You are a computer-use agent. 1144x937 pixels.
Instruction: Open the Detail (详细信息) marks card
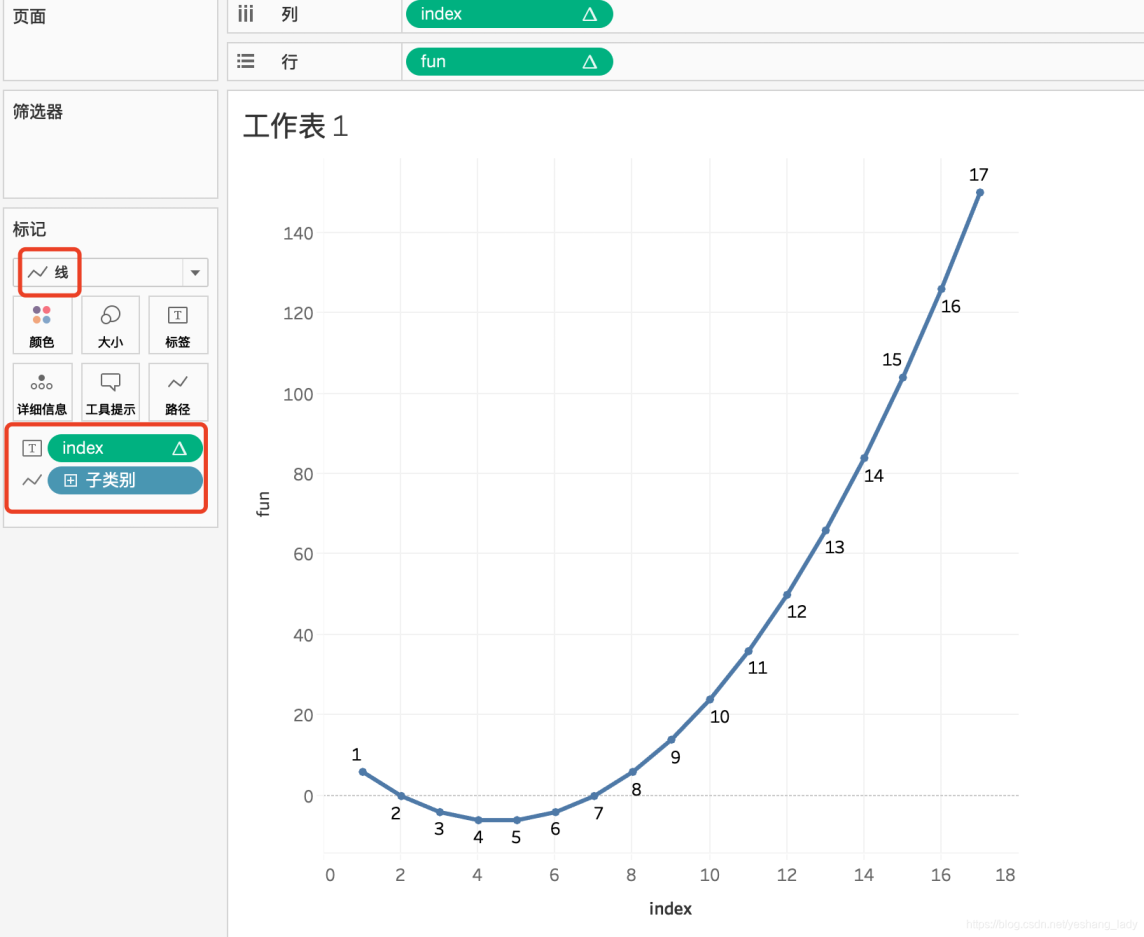(x=42, y=393)
